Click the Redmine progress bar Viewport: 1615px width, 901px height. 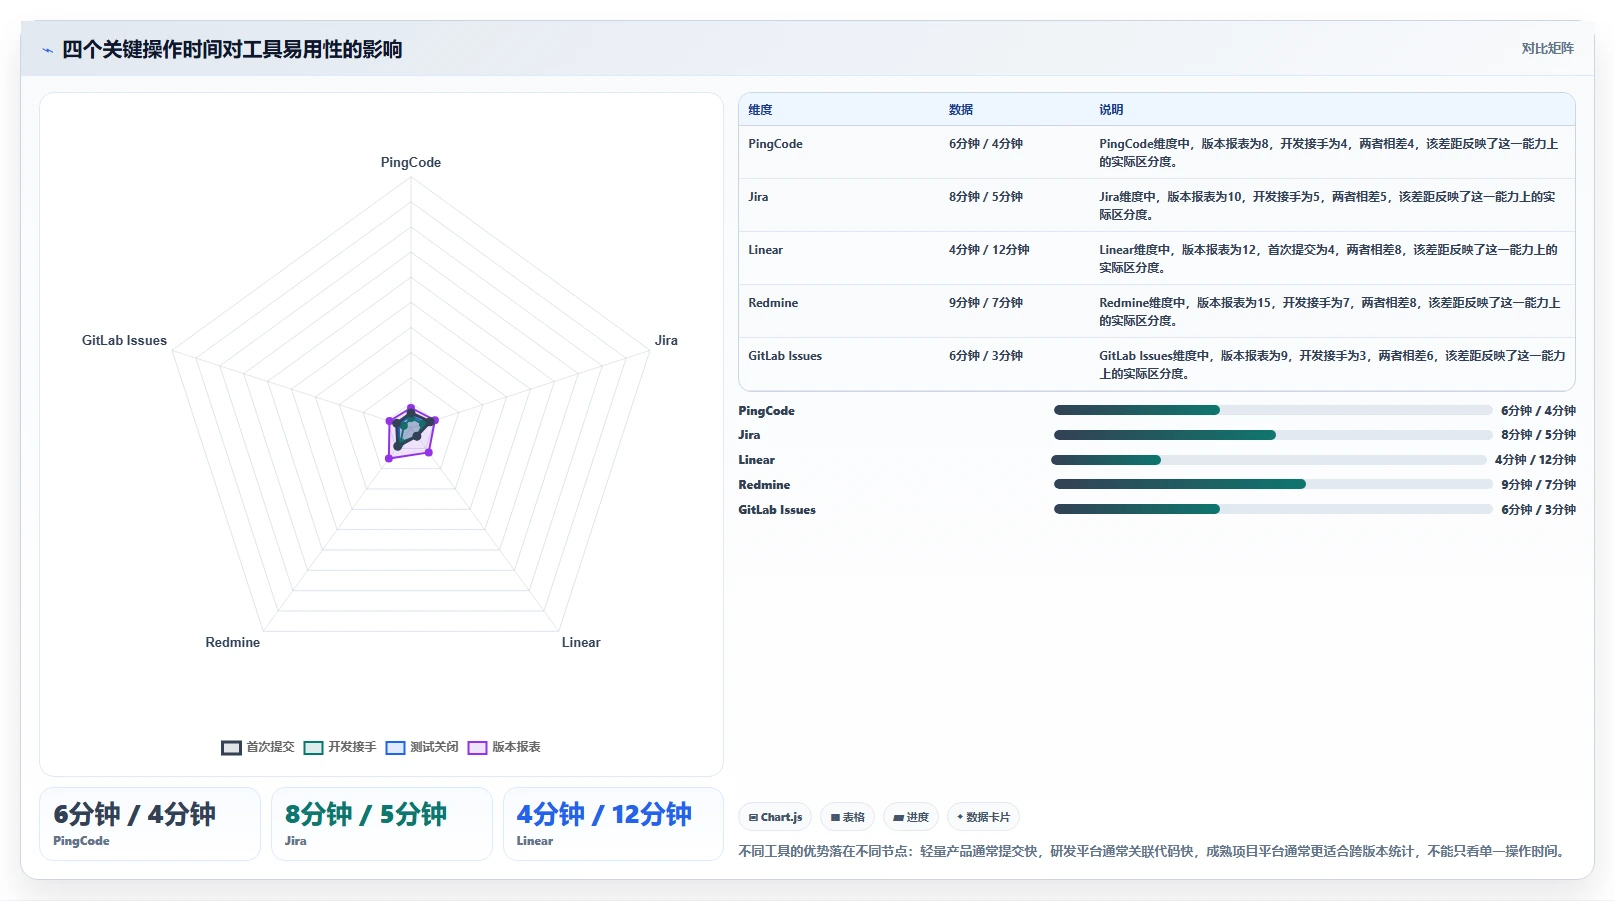tap(1273, 484)
